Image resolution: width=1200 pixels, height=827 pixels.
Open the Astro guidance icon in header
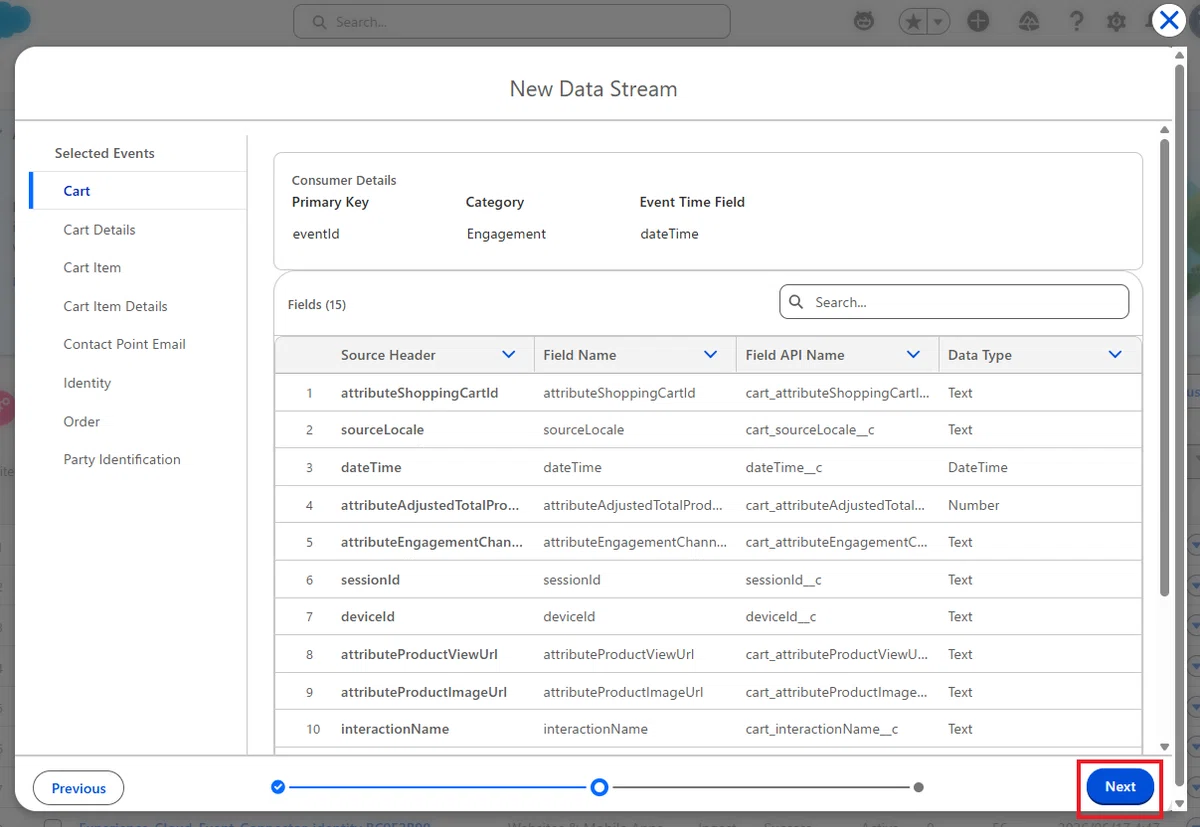point(865,21)
